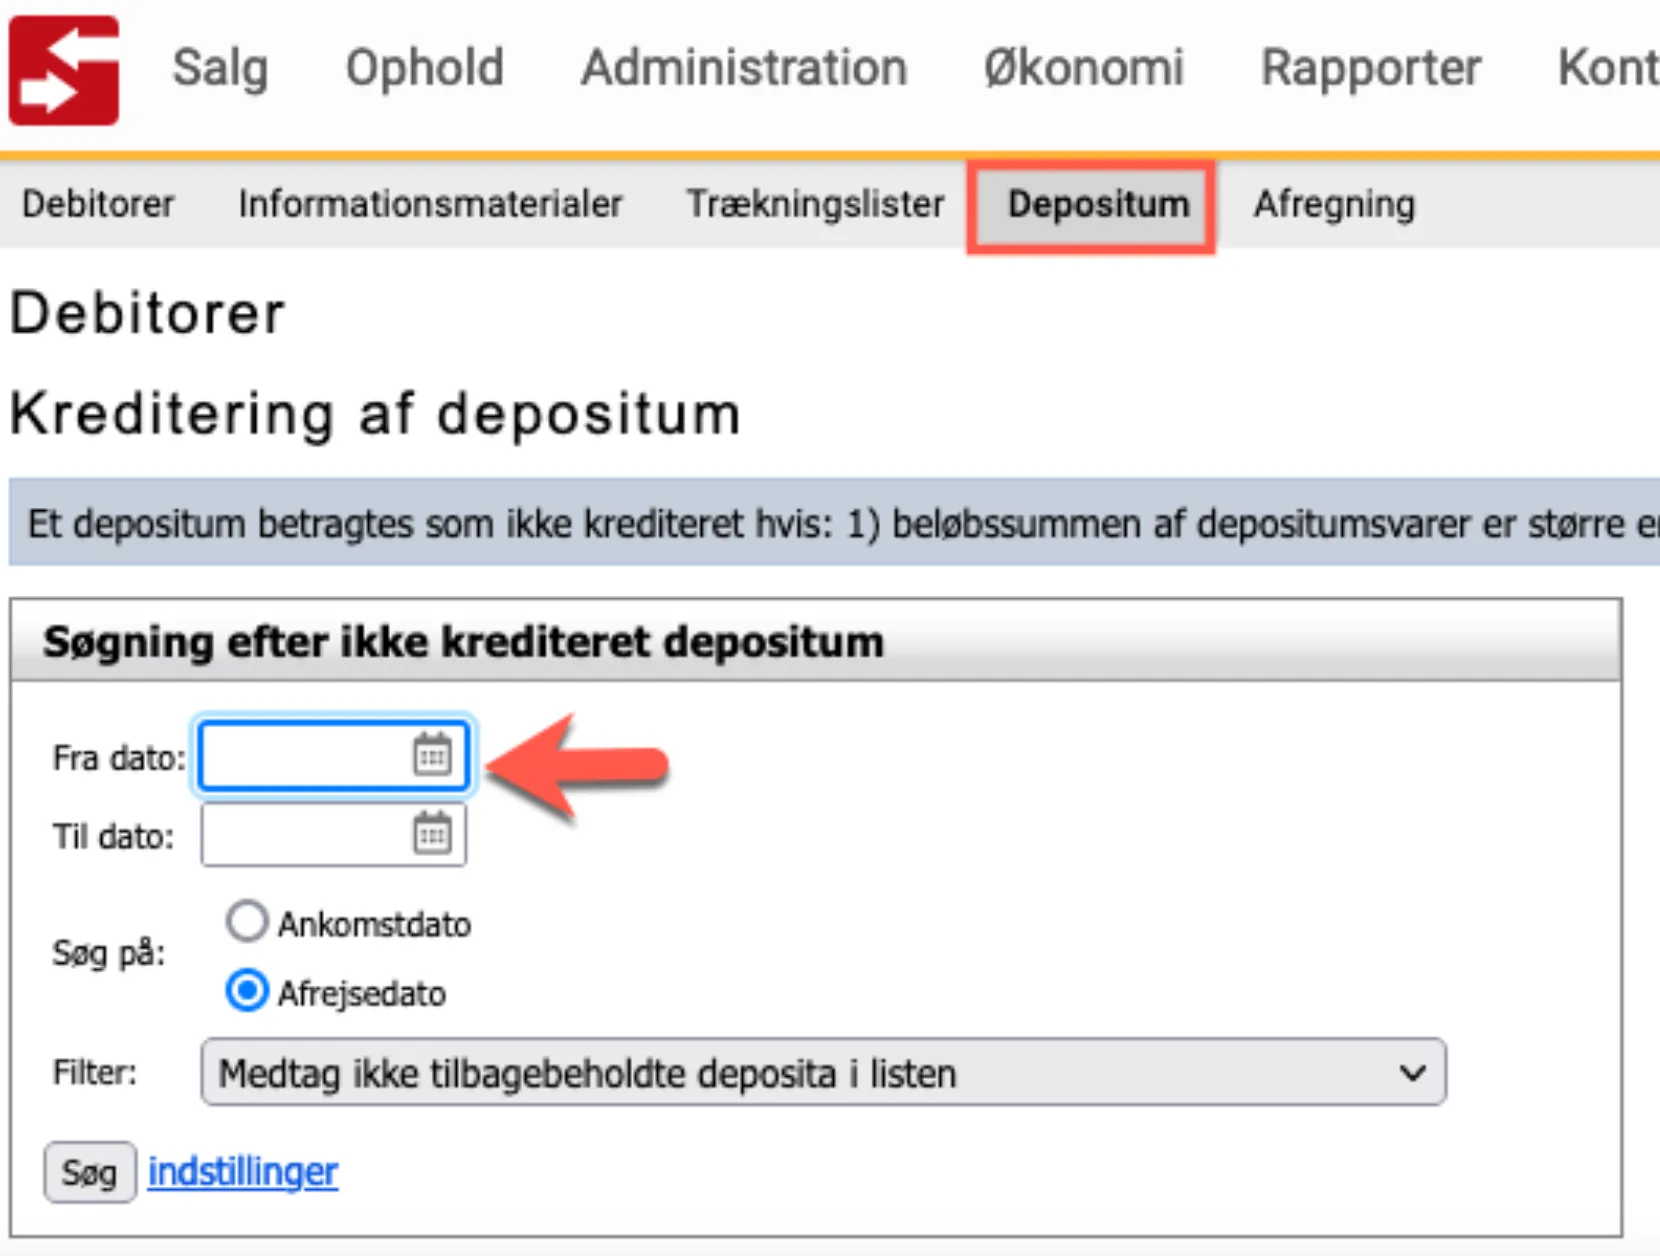Select the Afrejsedato radio button

246,991
